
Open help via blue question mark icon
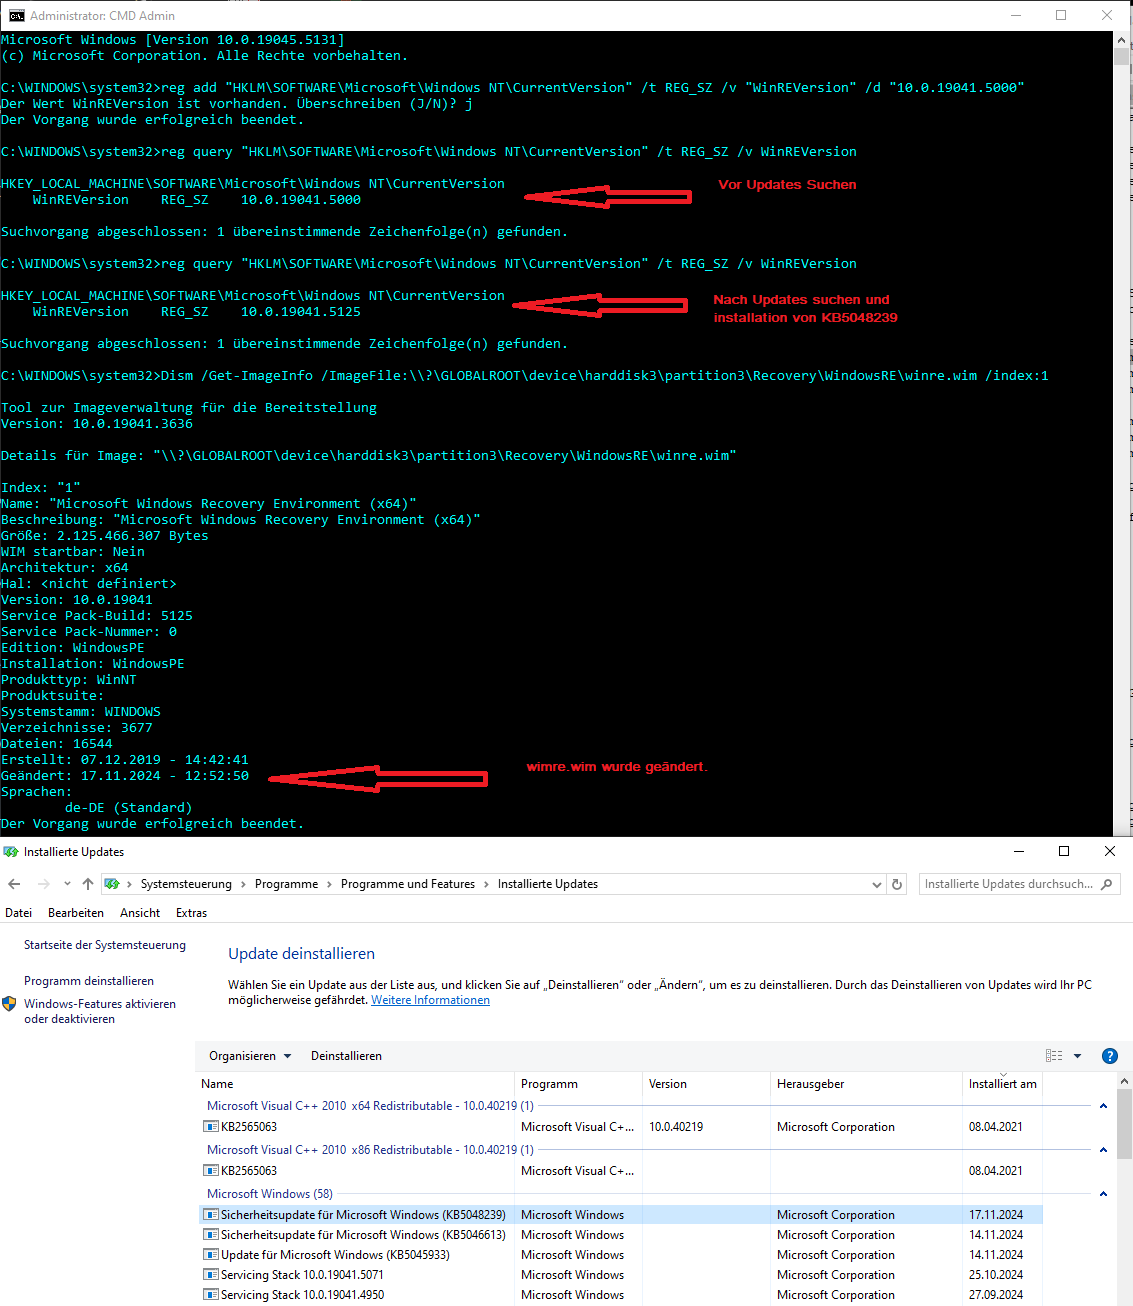(1109, 1056)
